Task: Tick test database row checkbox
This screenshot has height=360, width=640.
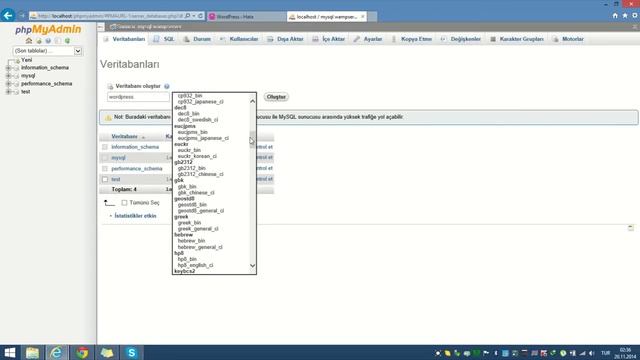Action: coord(105,179)
